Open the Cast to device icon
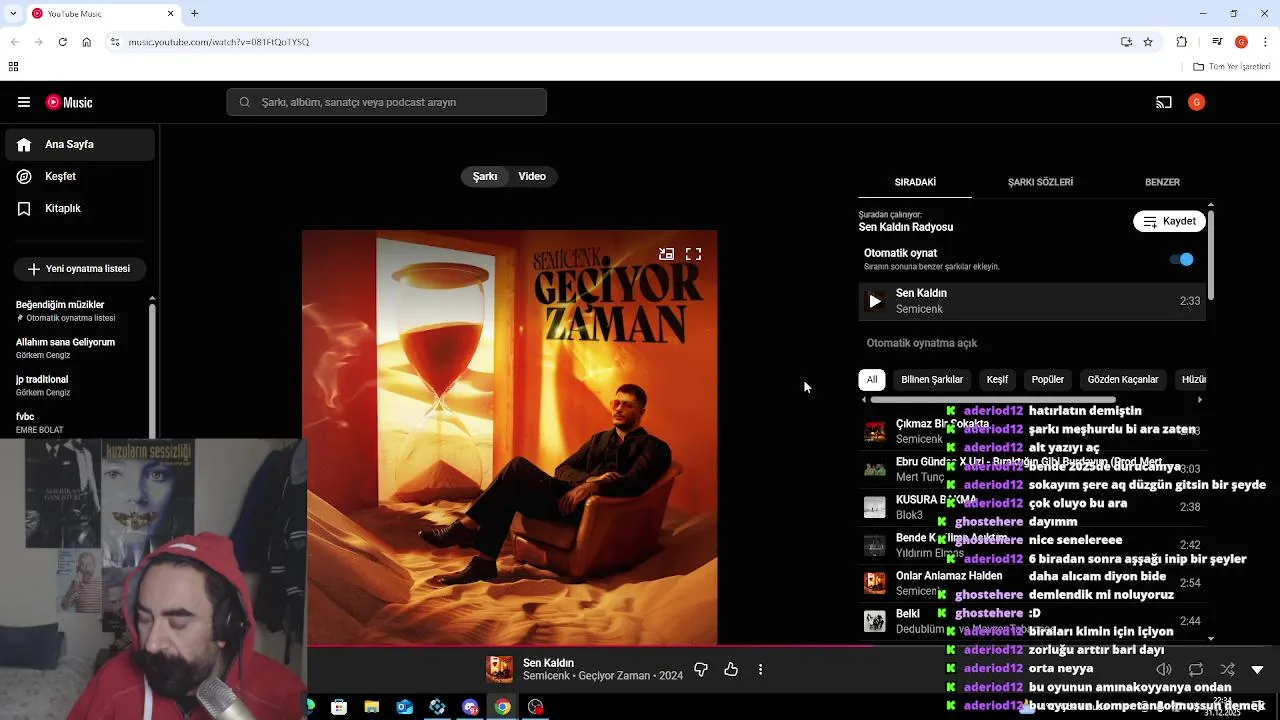1280x720 pixels. tap(1163, 102)
